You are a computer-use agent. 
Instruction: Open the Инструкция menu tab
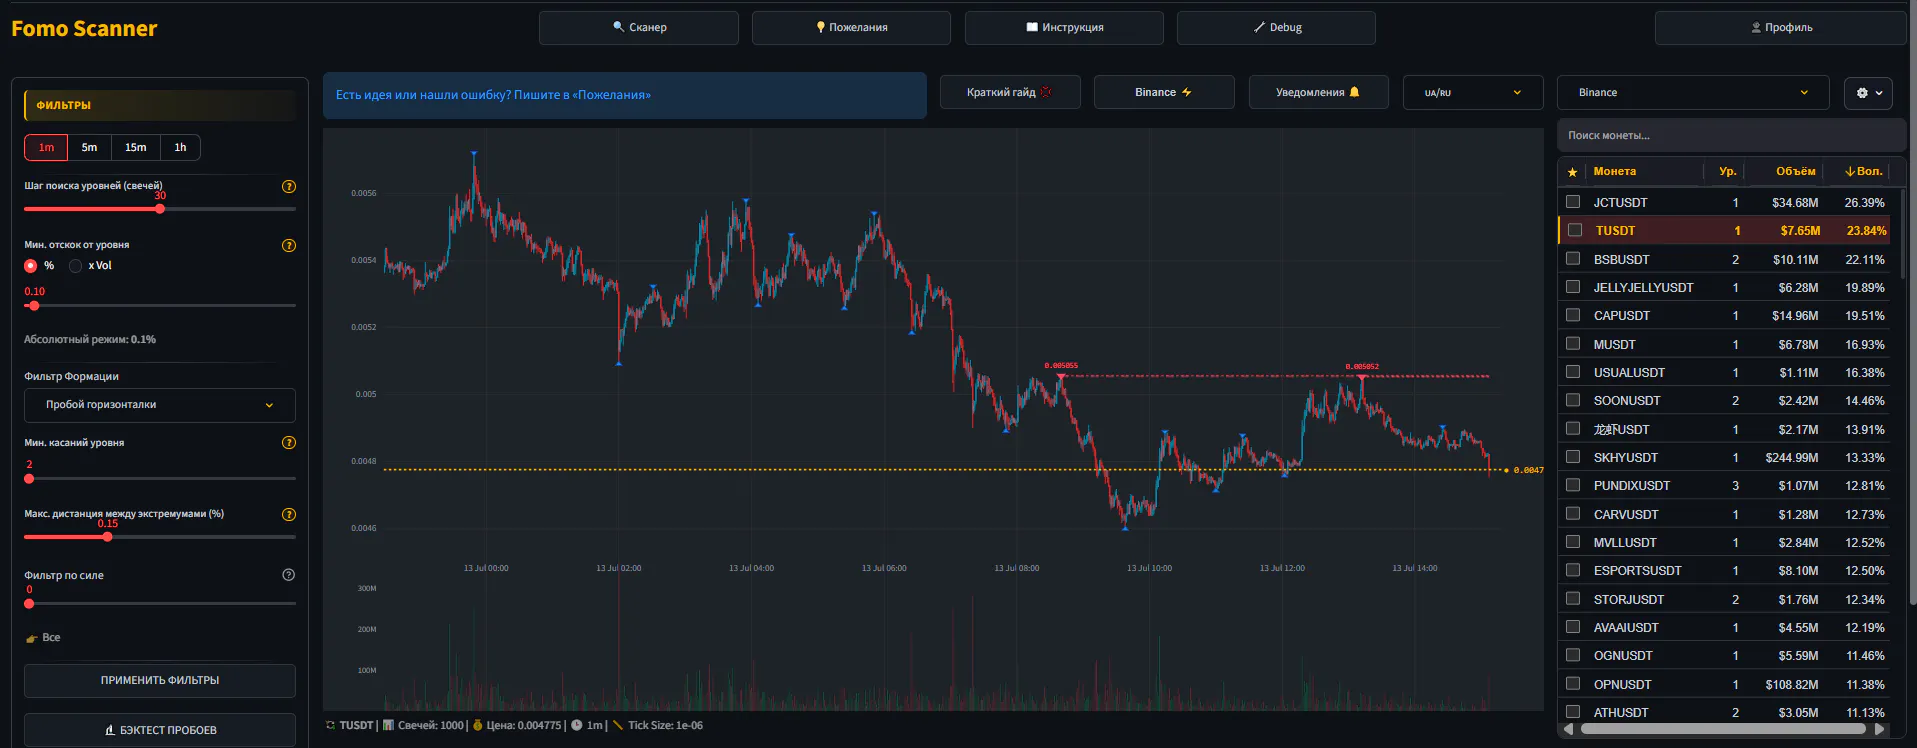[x=1064, y=28]
